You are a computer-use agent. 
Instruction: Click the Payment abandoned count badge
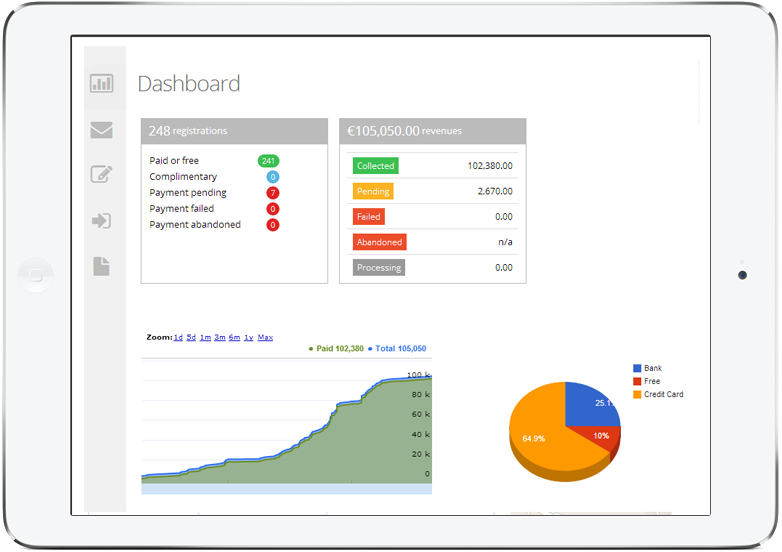273,224
